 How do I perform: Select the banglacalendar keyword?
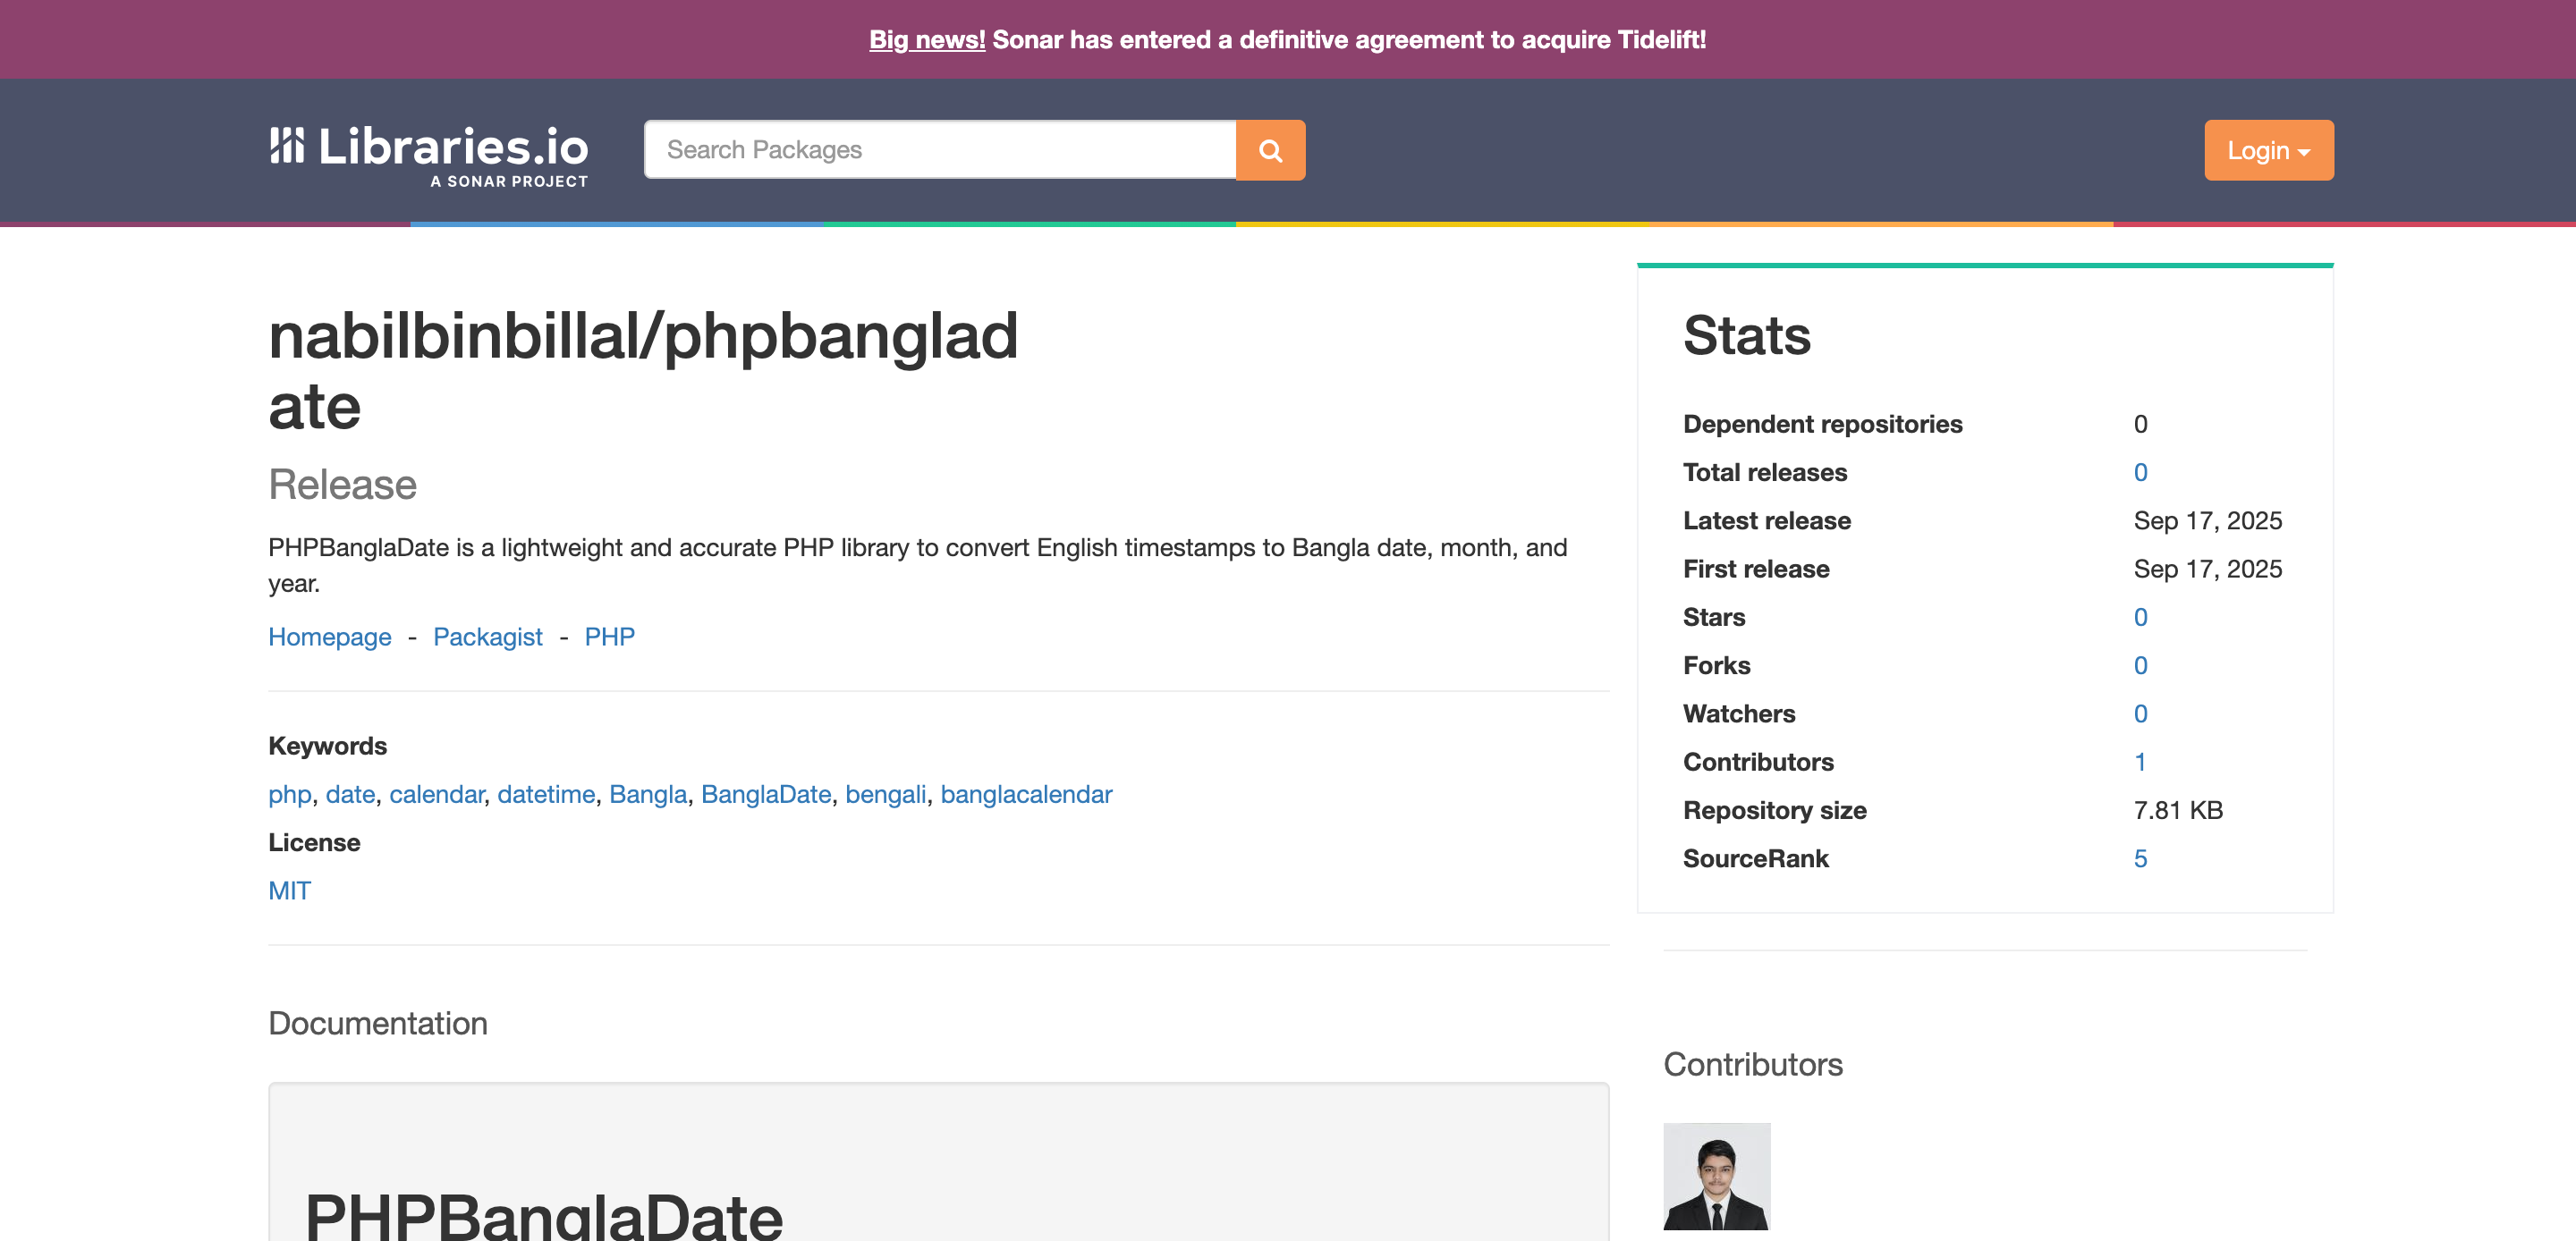coord(1026,794)
